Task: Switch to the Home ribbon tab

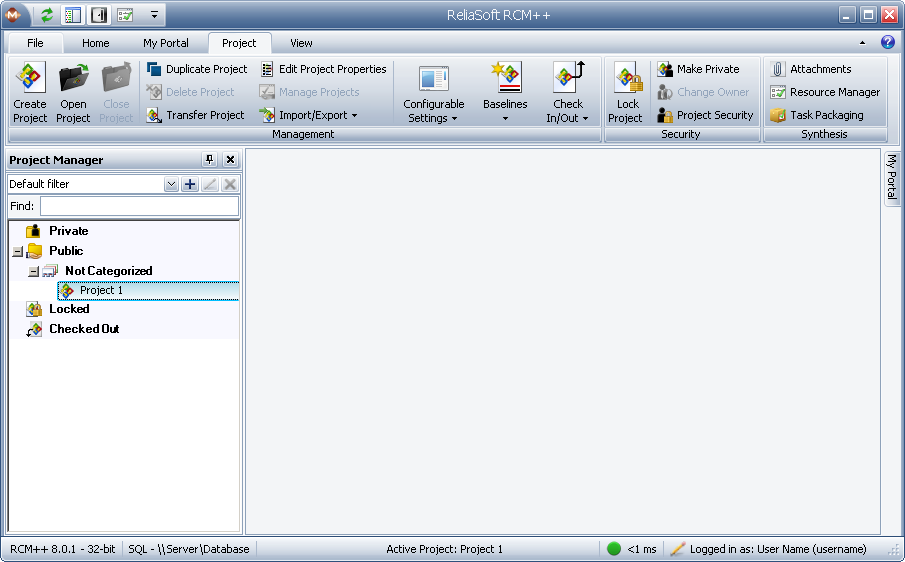Action: click(96, 43)
